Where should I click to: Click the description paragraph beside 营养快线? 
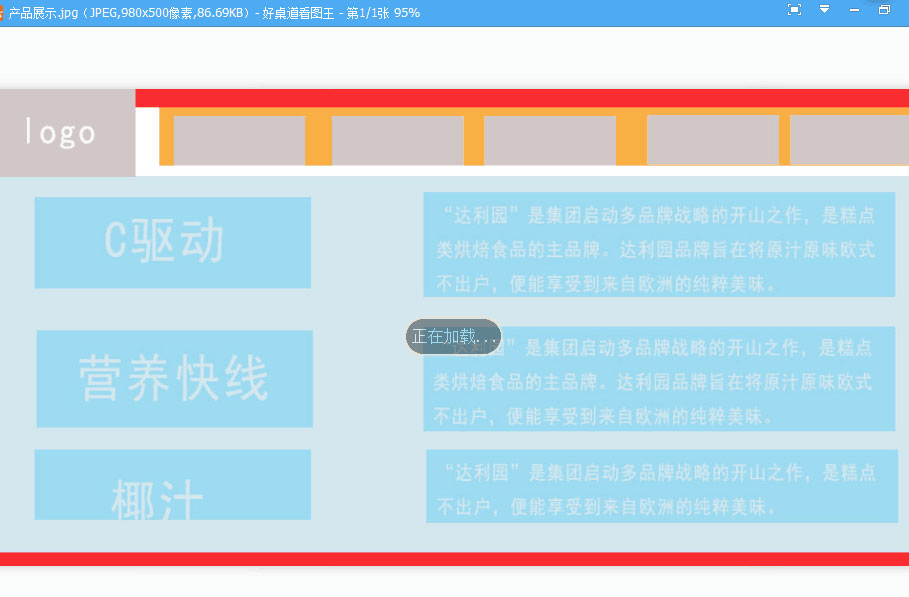(x=659, y=378)
